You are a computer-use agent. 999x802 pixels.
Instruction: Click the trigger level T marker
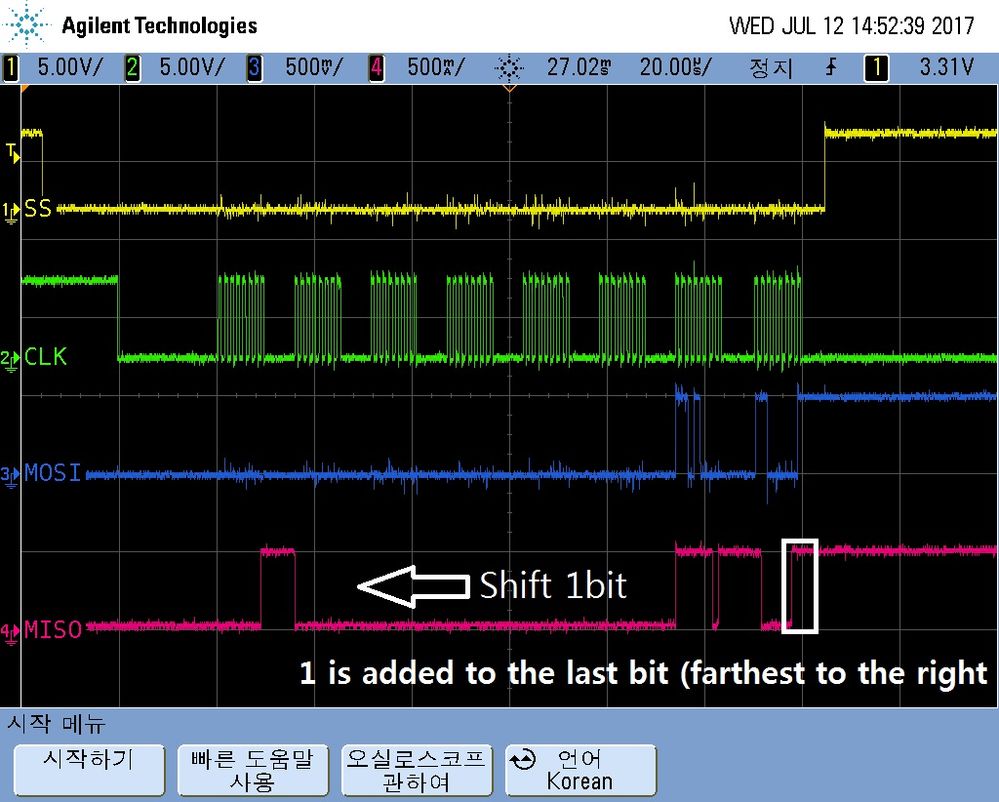tap(12, 153)
